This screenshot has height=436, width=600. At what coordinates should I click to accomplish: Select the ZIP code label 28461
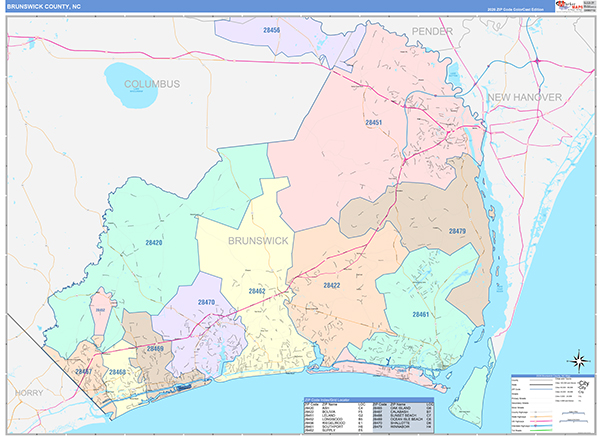[x=421, y=315]
